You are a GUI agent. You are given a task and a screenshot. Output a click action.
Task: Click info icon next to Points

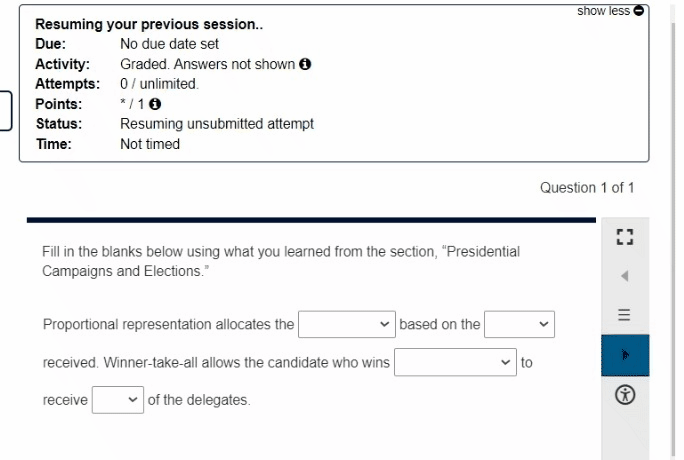point(156,104)
